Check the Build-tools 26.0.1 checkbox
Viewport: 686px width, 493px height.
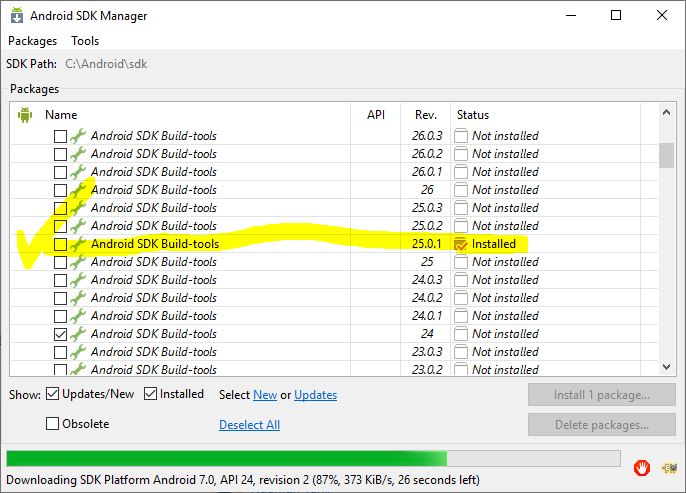pyautogui.click(x=60, y=172)
